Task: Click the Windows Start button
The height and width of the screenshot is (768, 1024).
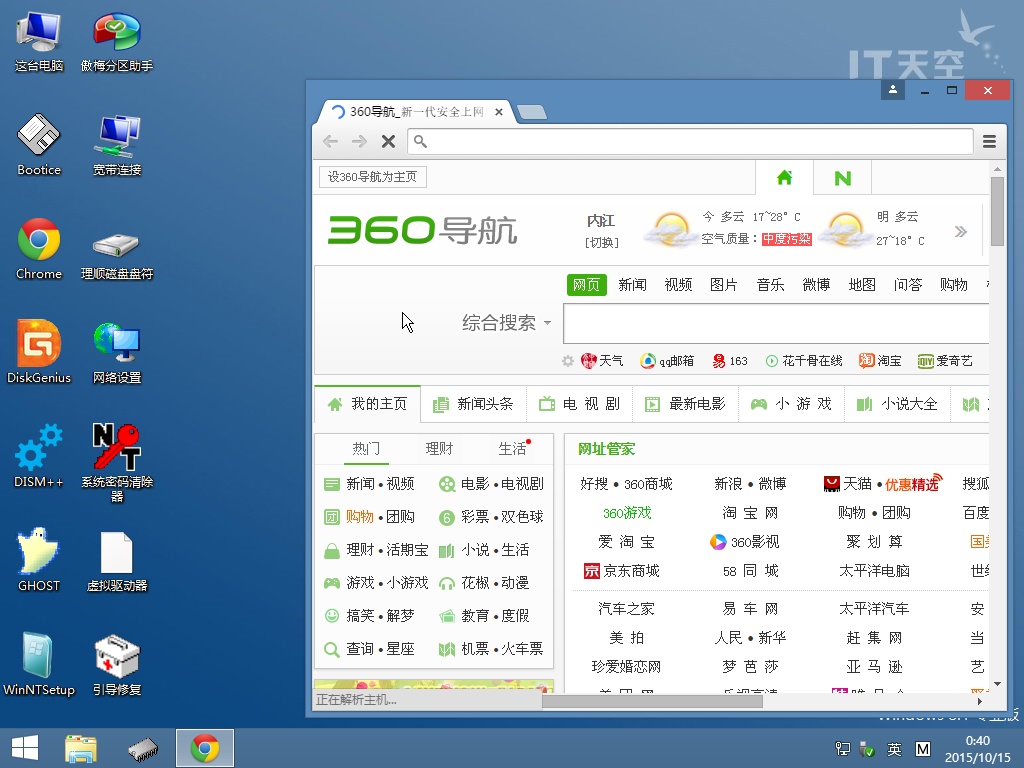Action: click(25, 748)
